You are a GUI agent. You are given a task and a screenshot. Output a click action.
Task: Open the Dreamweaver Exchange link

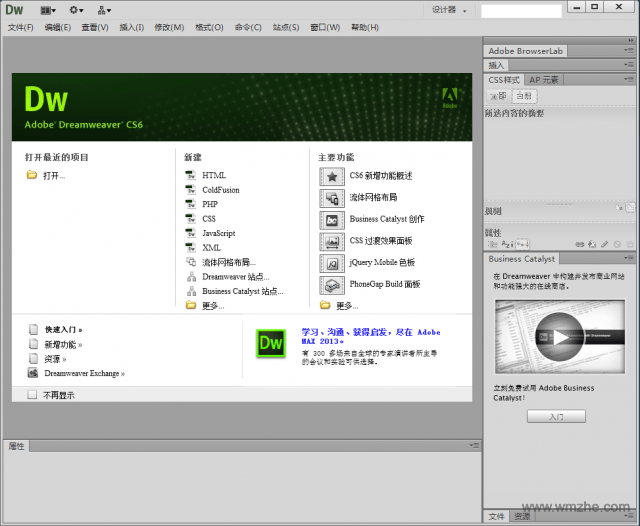84,373
